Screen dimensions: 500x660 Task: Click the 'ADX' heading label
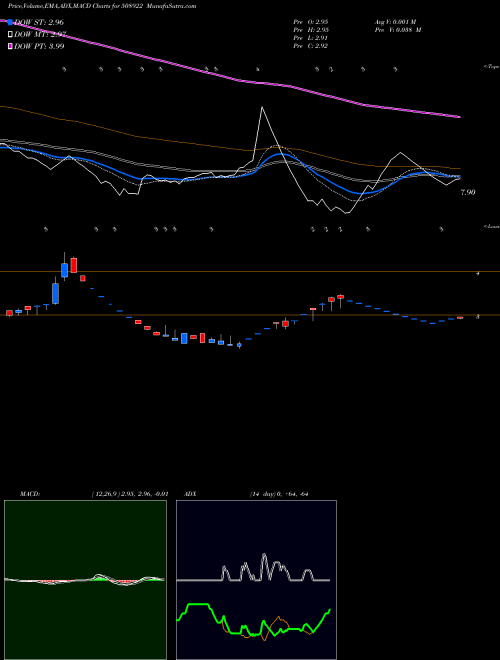[x=189, y=494]
